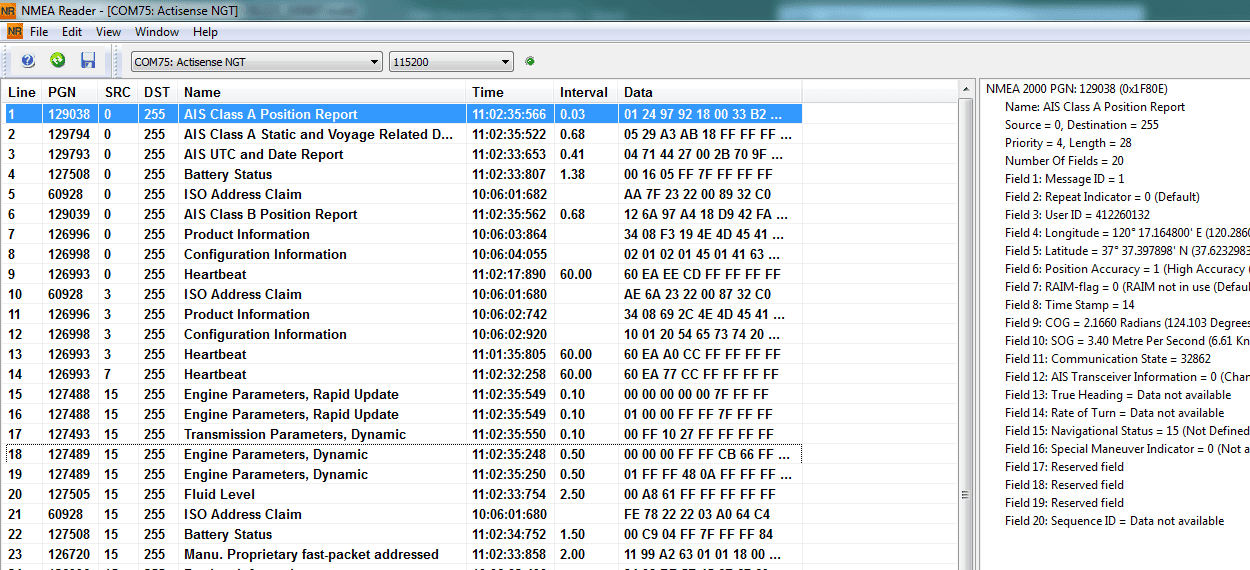Select Configuration Information row on line 12
This screenshot has height=570, width=1250.
click(x=402, y=334)
